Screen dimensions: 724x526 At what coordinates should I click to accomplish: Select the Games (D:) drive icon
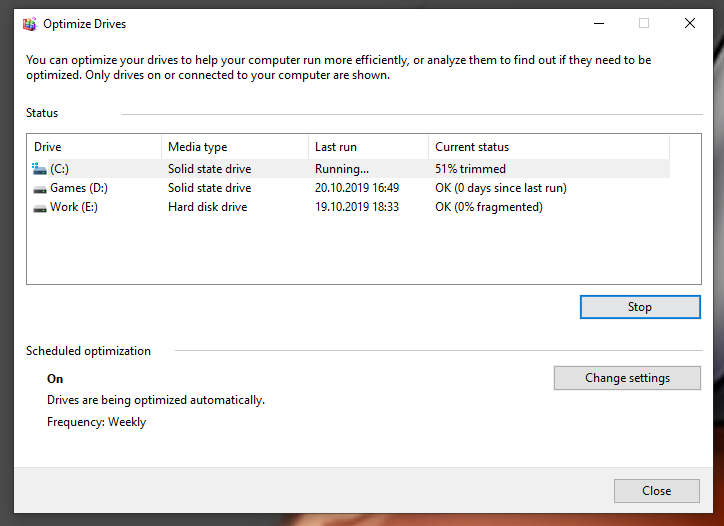point(40,188)
